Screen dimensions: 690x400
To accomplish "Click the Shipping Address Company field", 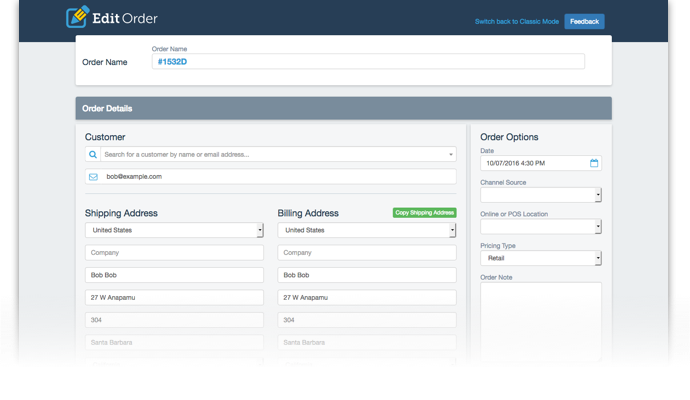I will [174, 253].
